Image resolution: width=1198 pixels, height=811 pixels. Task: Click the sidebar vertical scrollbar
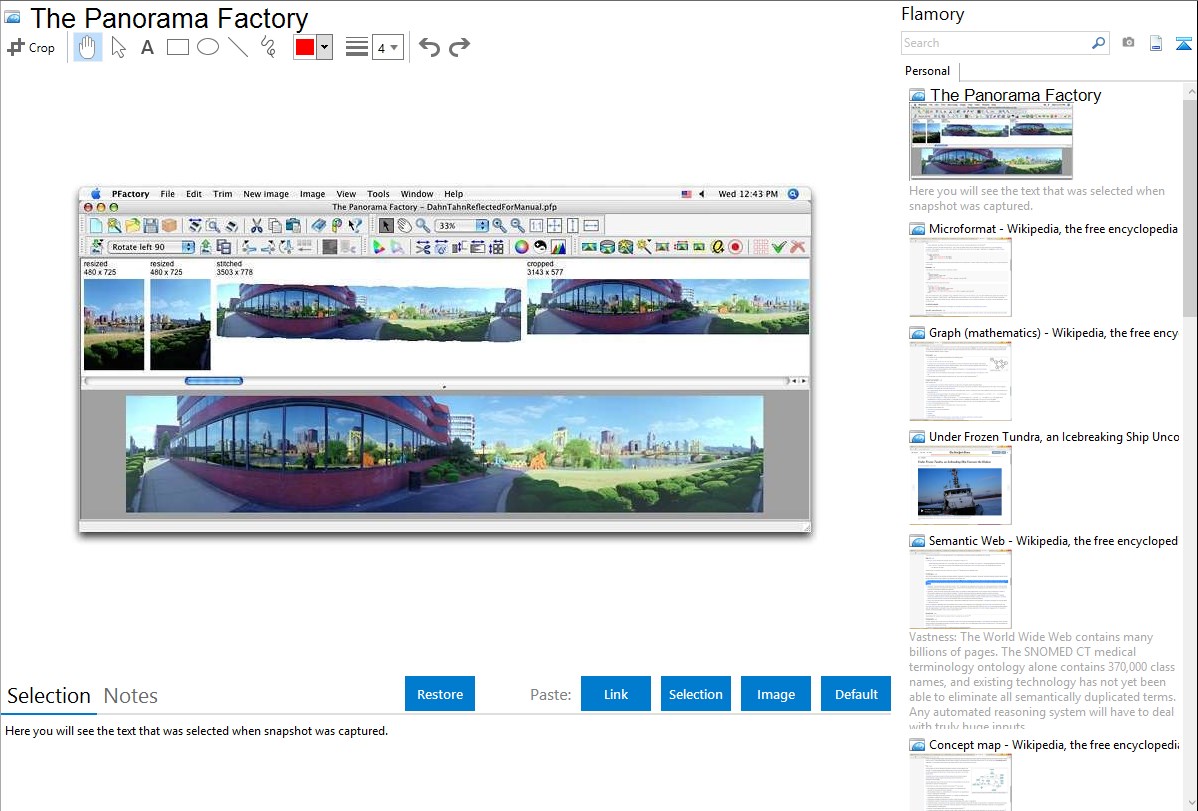(1190, 206)
